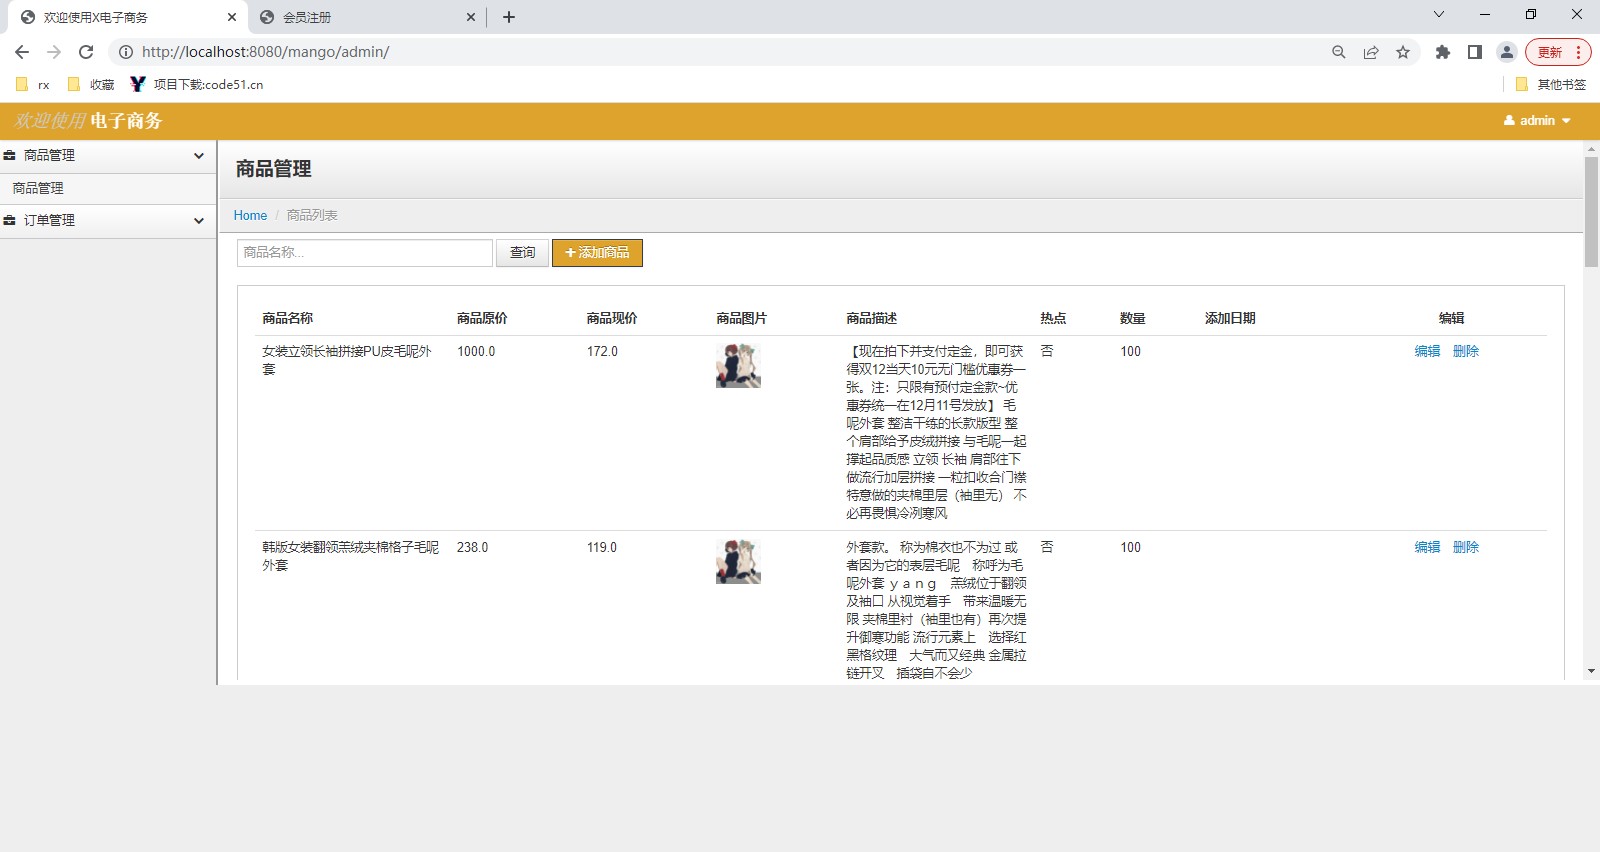Screen dimensions: 1600x852
Task: Click the scrollbar up arrow
Action: 1591,149
